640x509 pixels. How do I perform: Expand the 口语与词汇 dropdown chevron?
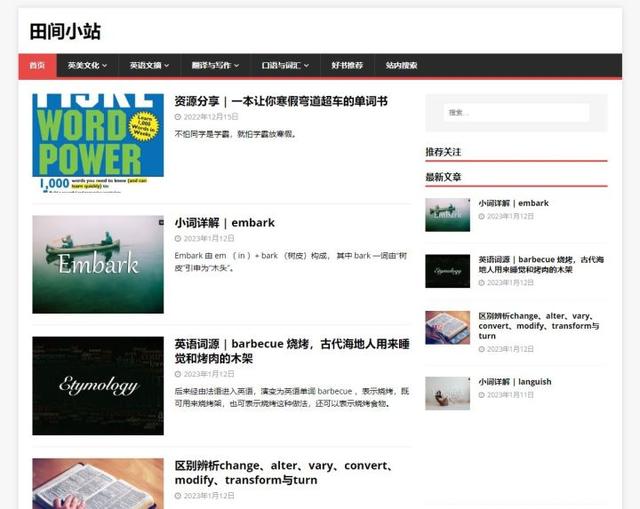pyautogui.click(x=307, y=66)
